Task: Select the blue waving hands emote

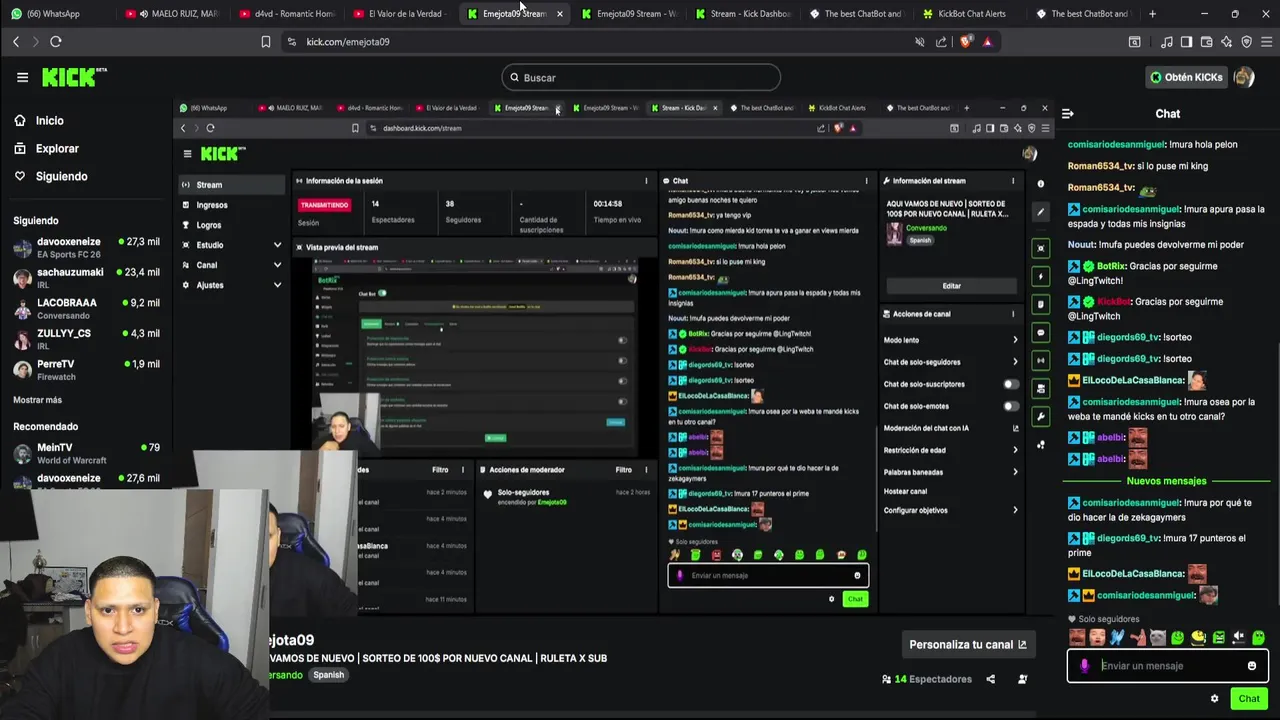Action: coord(1117,637)
